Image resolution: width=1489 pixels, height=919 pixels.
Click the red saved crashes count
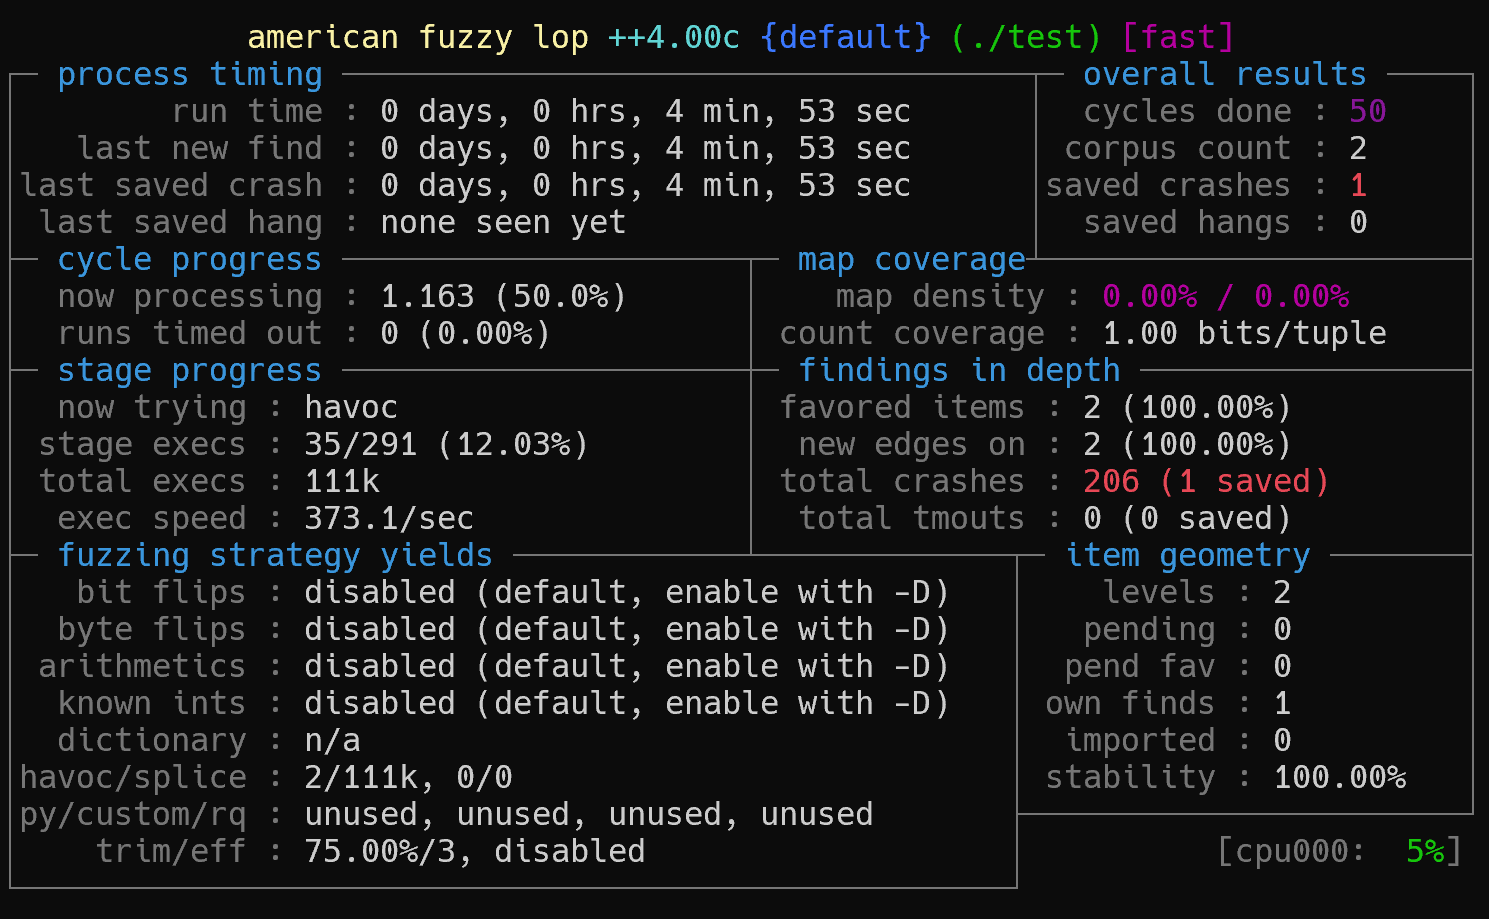point(1358,185)
